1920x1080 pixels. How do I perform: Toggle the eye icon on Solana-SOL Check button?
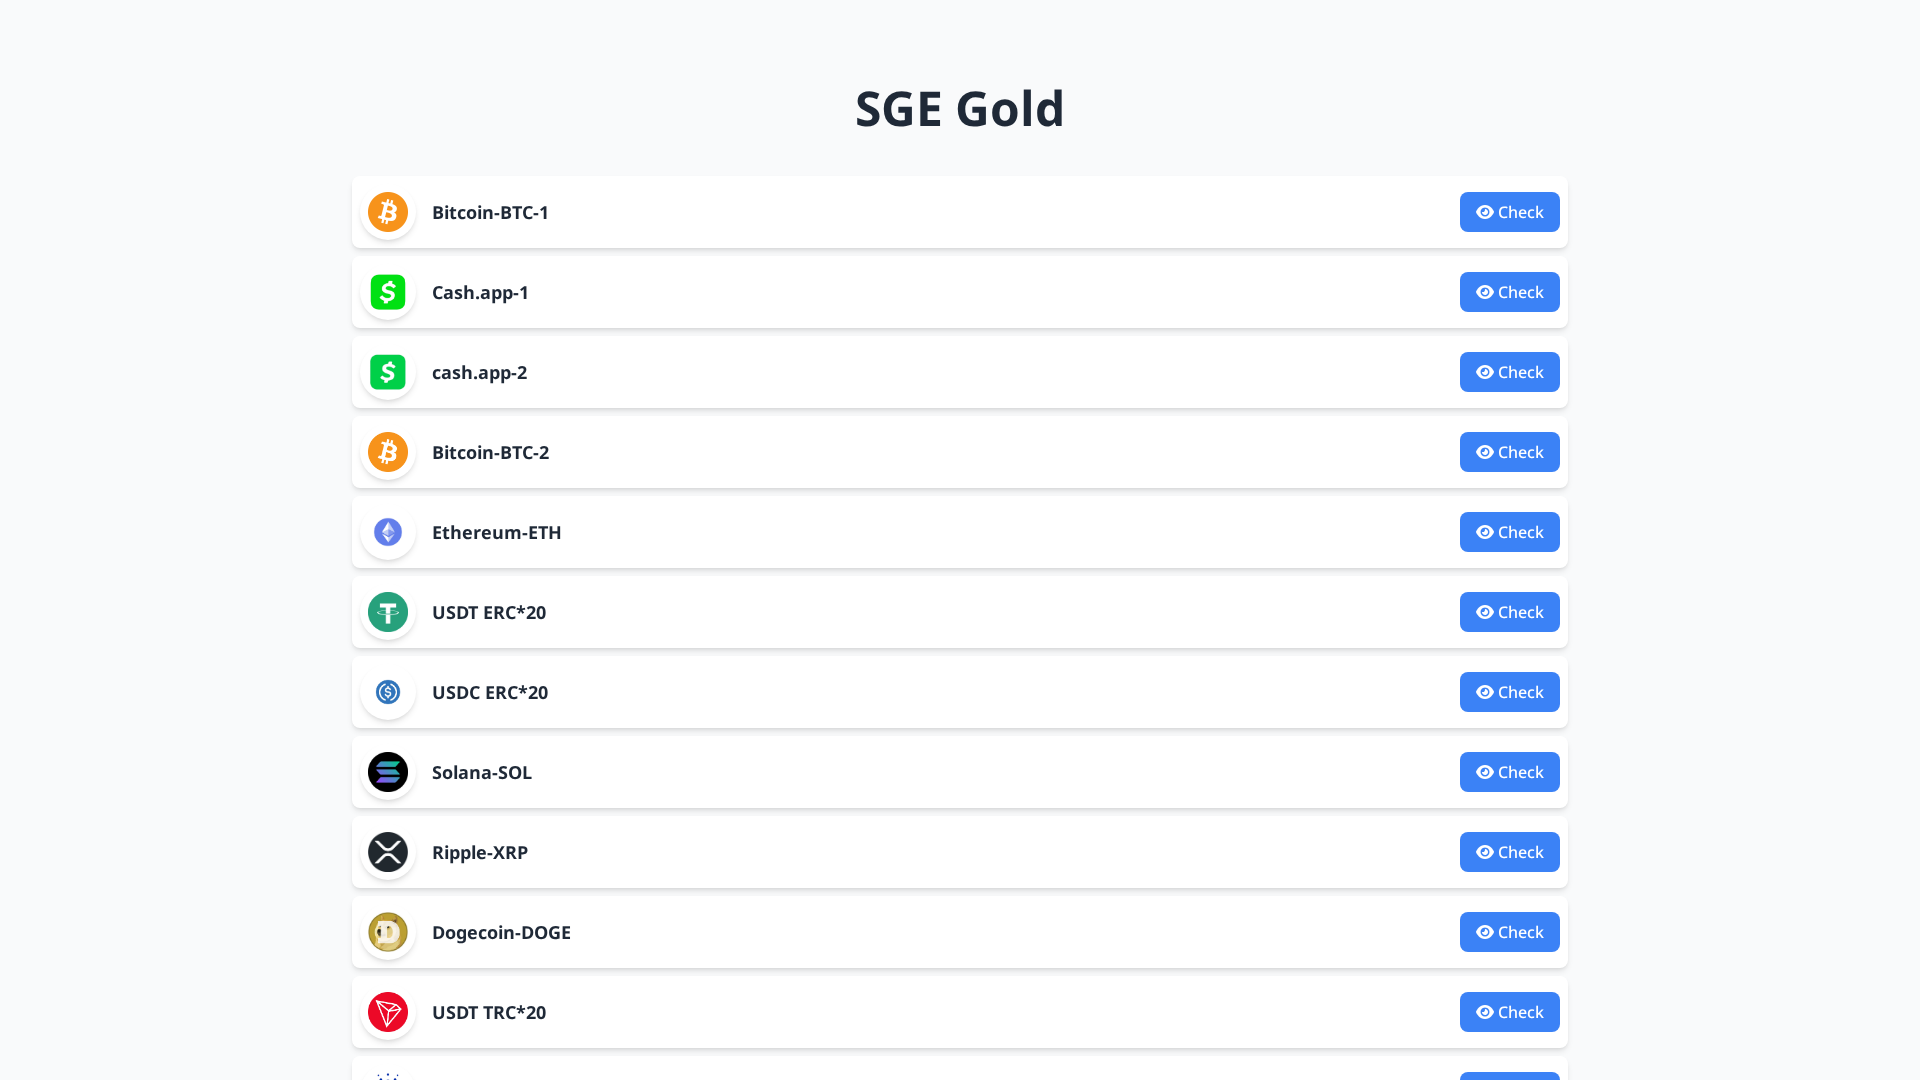(x=1484, y=772)
